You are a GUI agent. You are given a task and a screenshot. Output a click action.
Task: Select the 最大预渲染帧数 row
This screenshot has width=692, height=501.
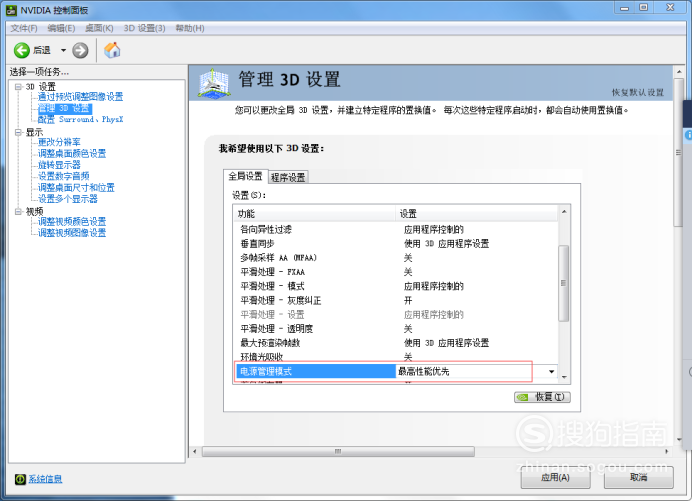[395, 343]
